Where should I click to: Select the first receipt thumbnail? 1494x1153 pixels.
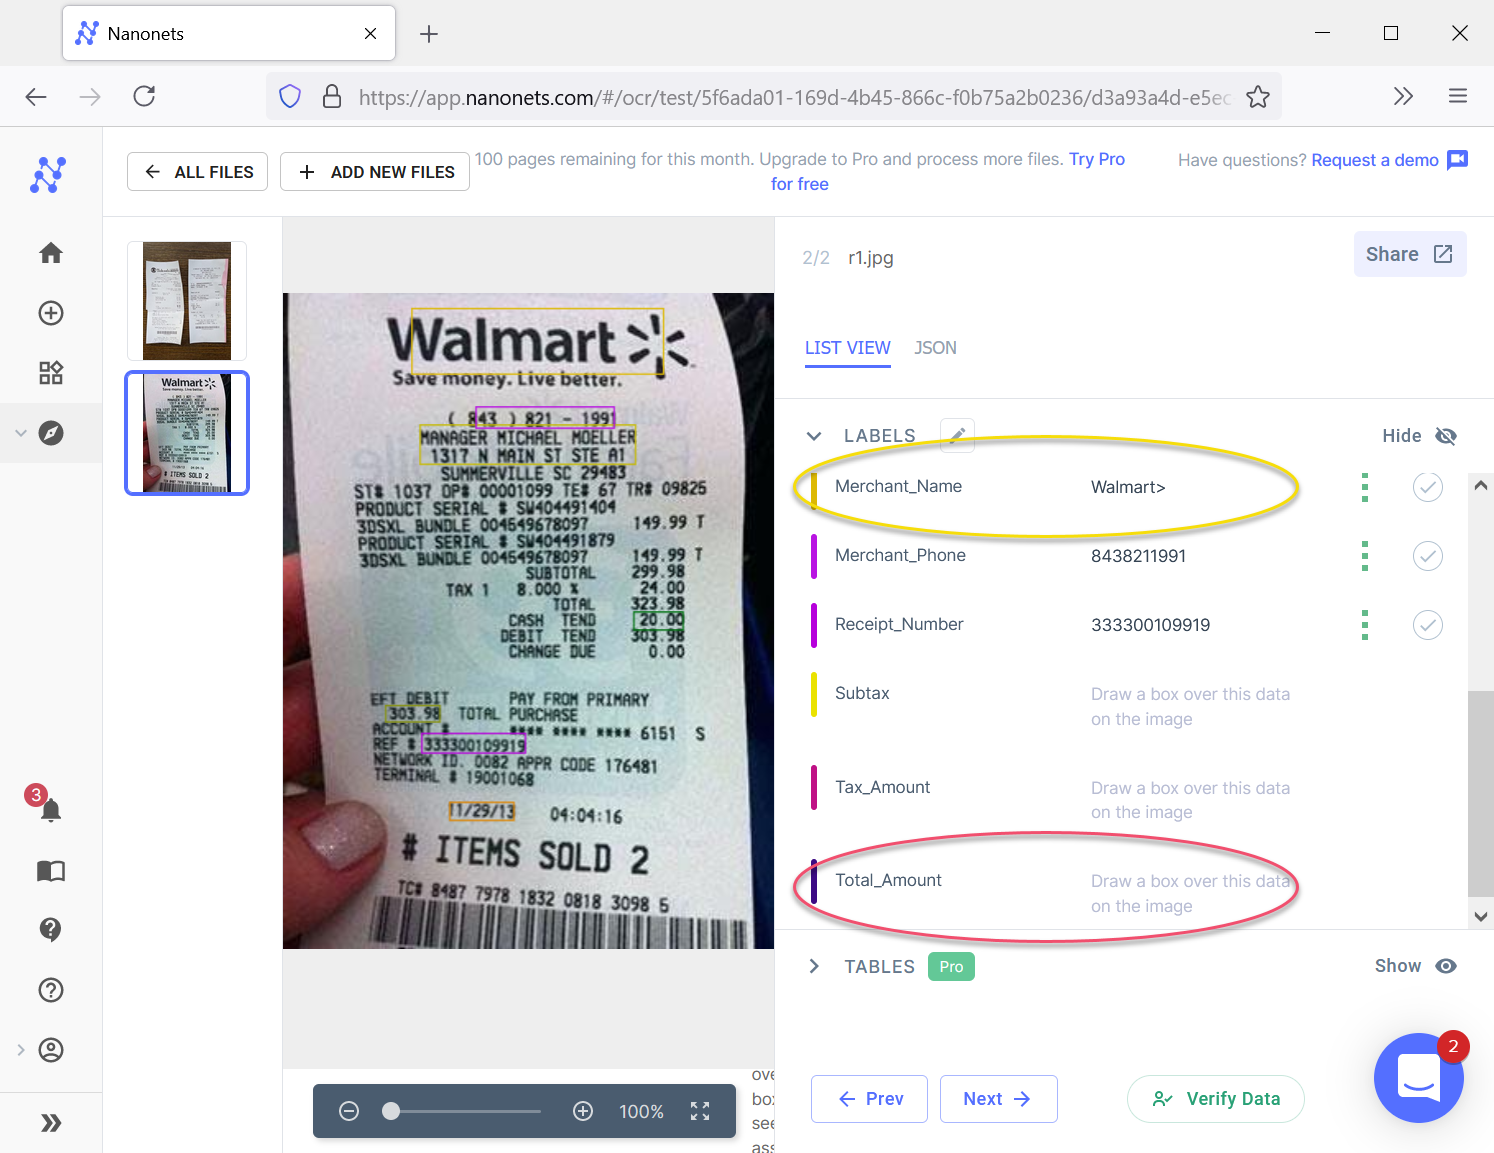pyautogui.click(x=187, y=301)
